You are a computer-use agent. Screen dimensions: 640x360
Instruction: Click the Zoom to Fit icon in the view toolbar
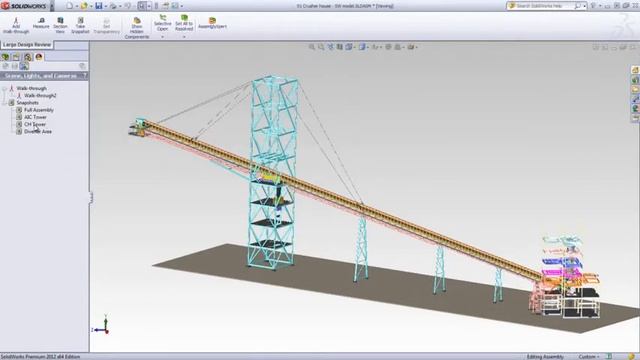point(312,47)
